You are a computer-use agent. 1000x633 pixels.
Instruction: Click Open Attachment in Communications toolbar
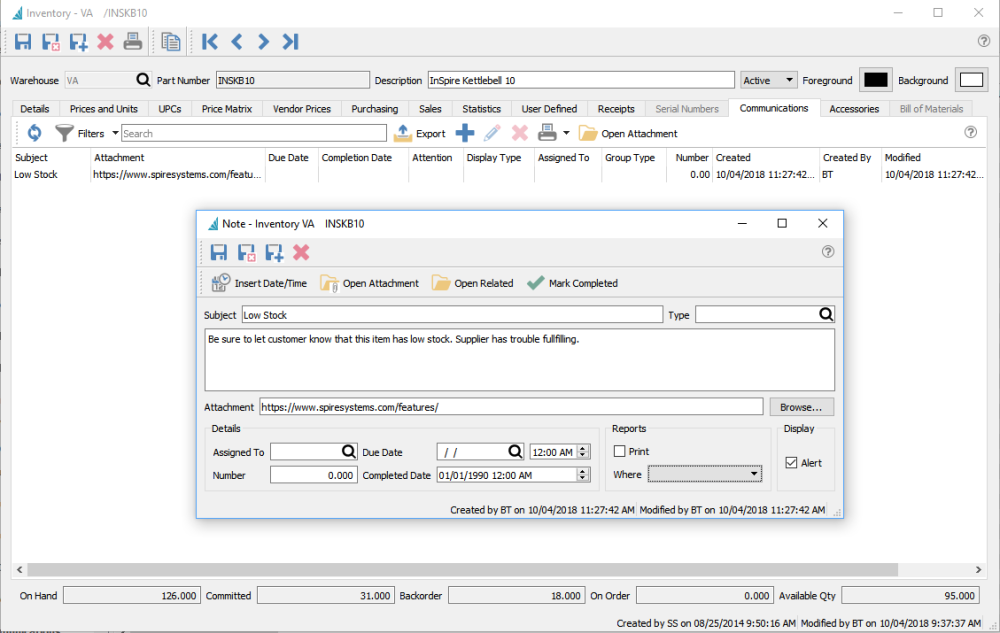point(628,133)
